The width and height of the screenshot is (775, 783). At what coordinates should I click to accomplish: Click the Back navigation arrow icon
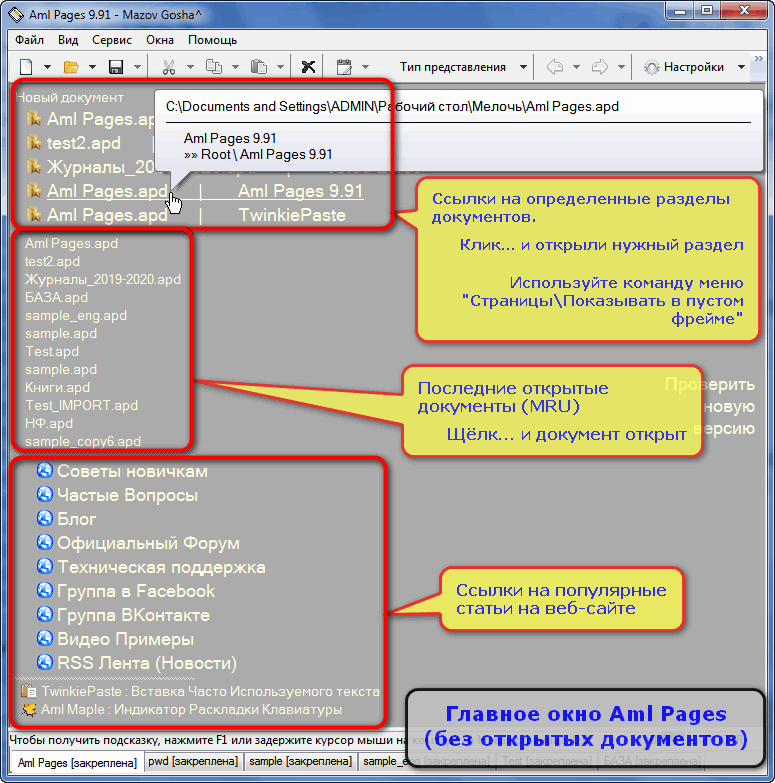point(555,66)
